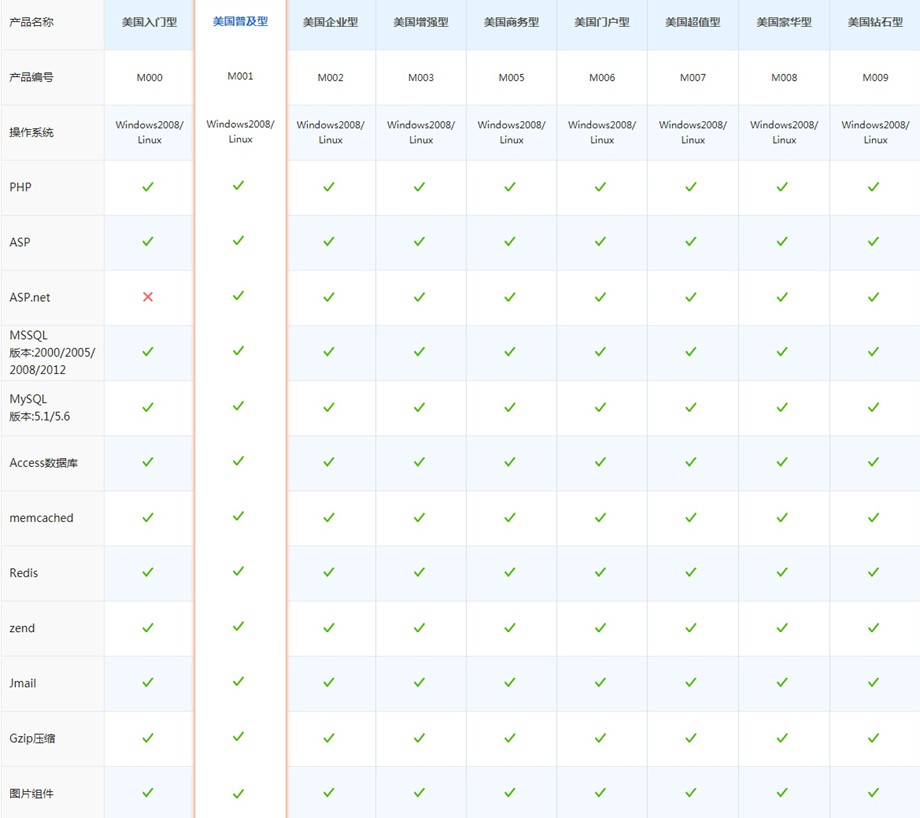Click the Redis checkmark under 美国钻石型

874,572
